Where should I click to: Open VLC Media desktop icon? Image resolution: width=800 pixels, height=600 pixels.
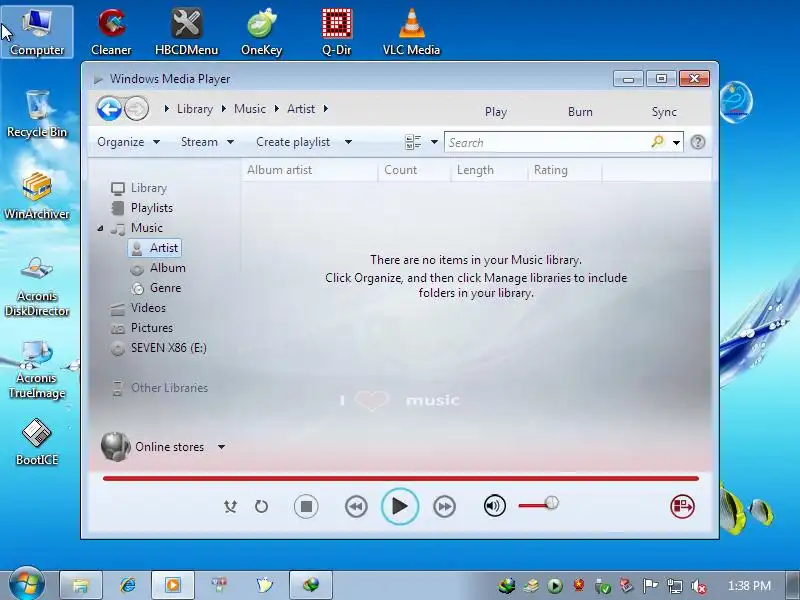tap(411, 32)
